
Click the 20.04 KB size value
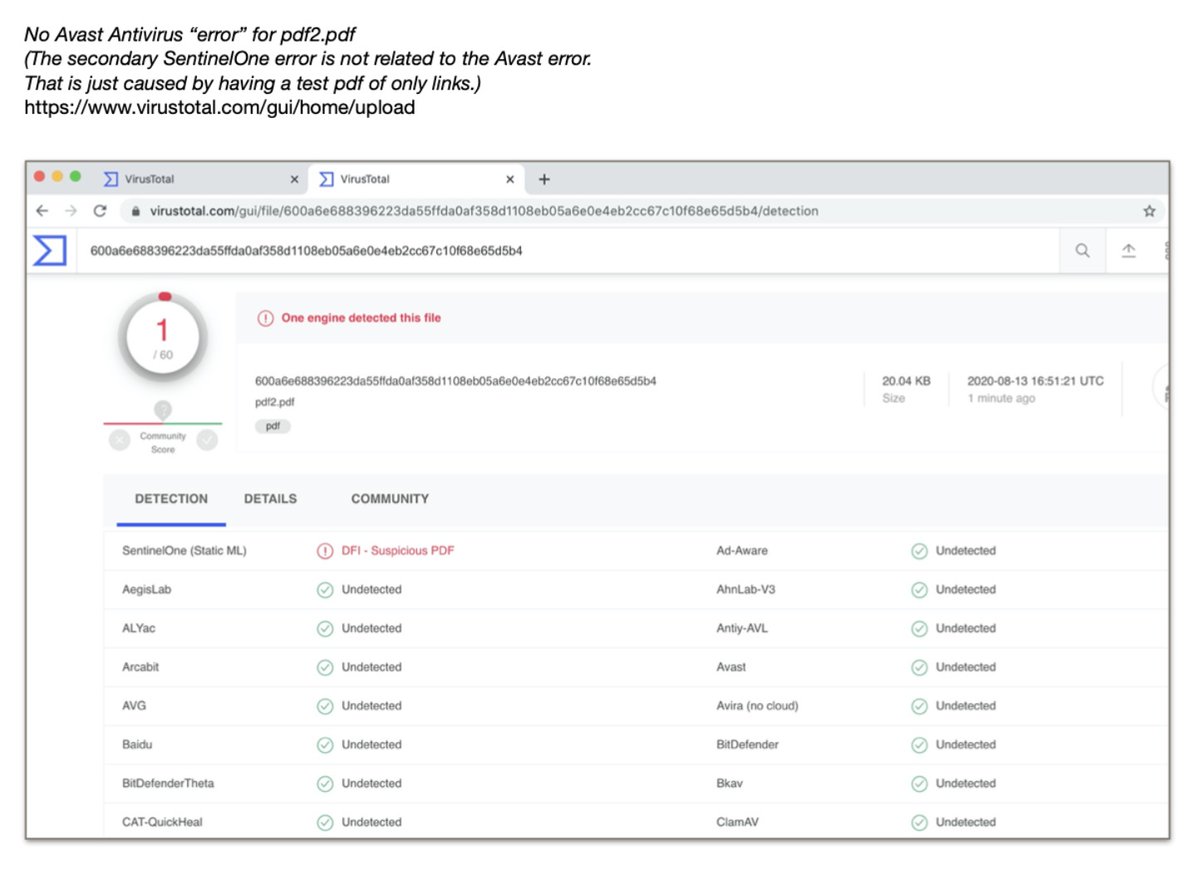pyautogui.click(x=906, y=381)
